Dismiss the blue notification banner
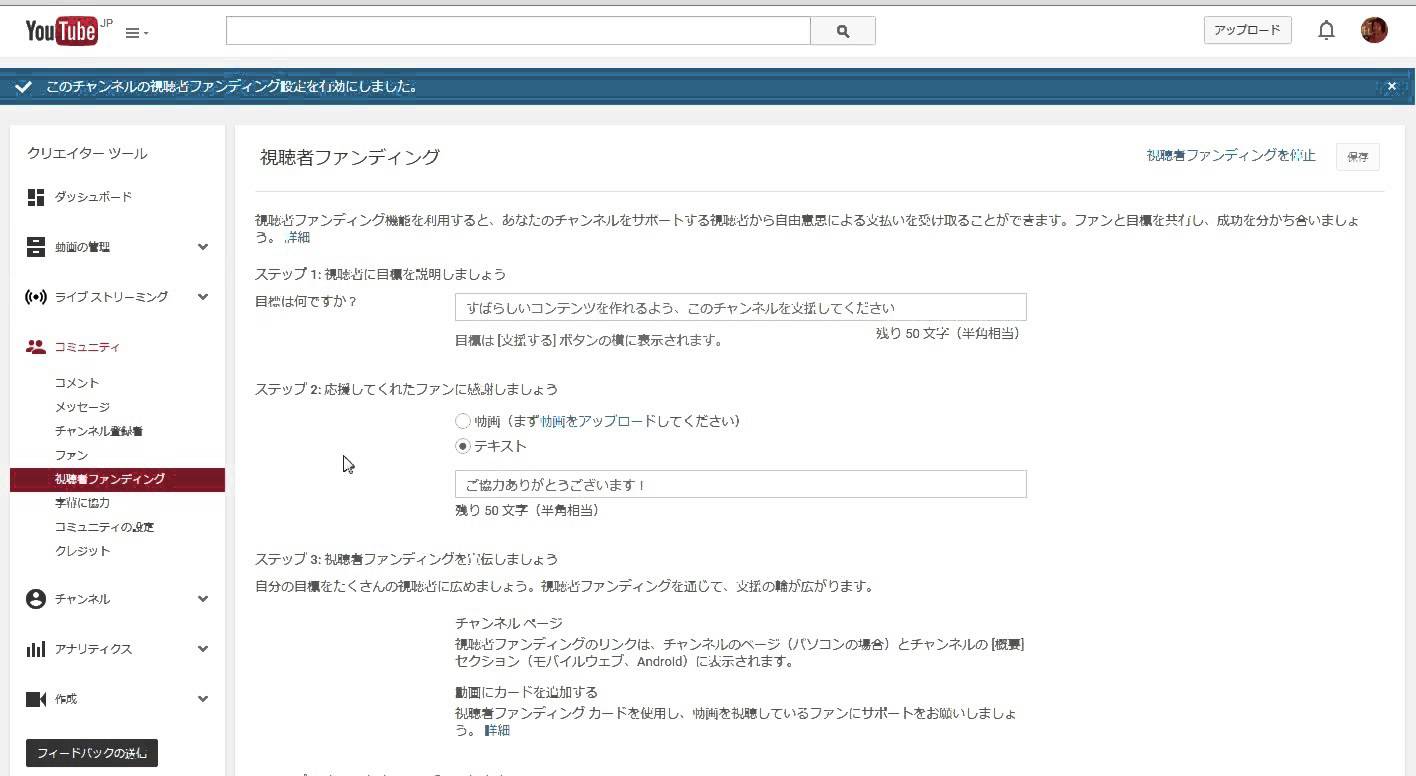Image resolution: width=1416 pixels, height=776 pixels. [1391, 87]
